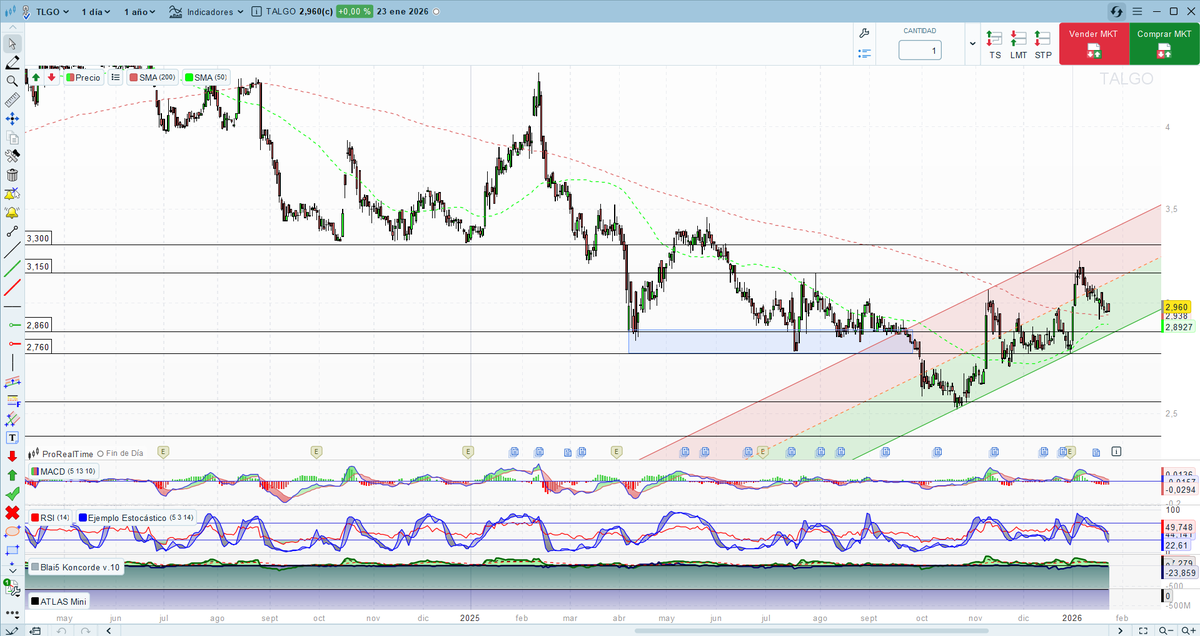The height and width of the screenshot is (636, 1200).
Task: Click Vender MKT sell button
Action: [x=1093, y=45]
